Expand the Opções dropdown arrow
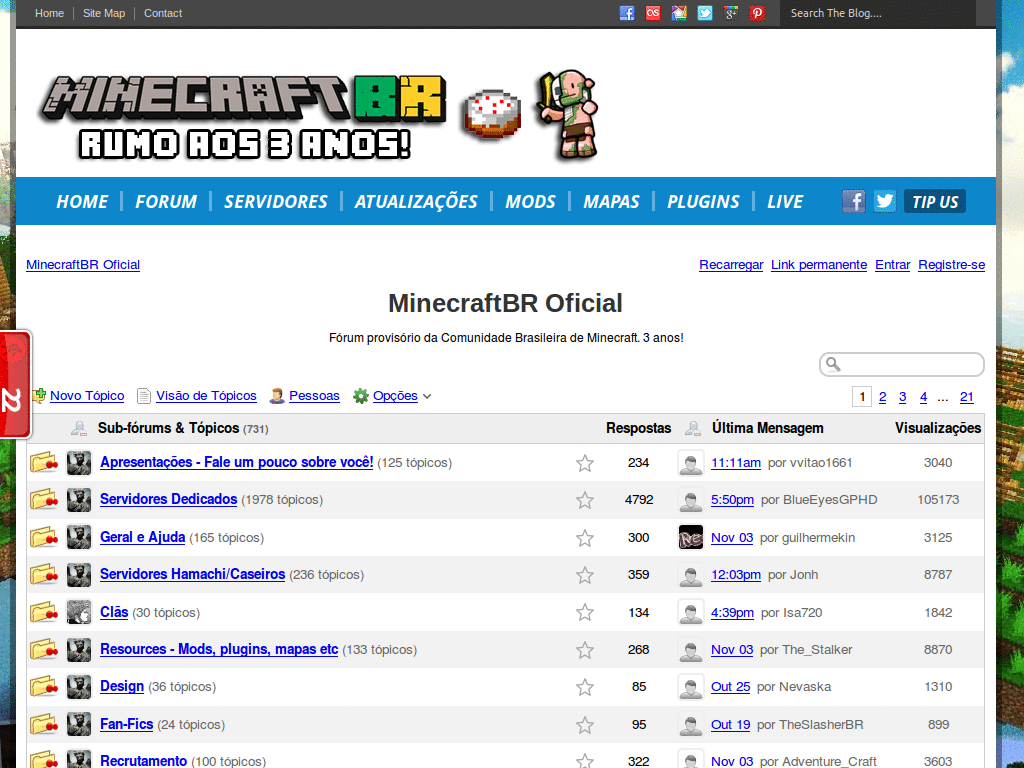The image size is (1024, 768). [x=427, y=396]
